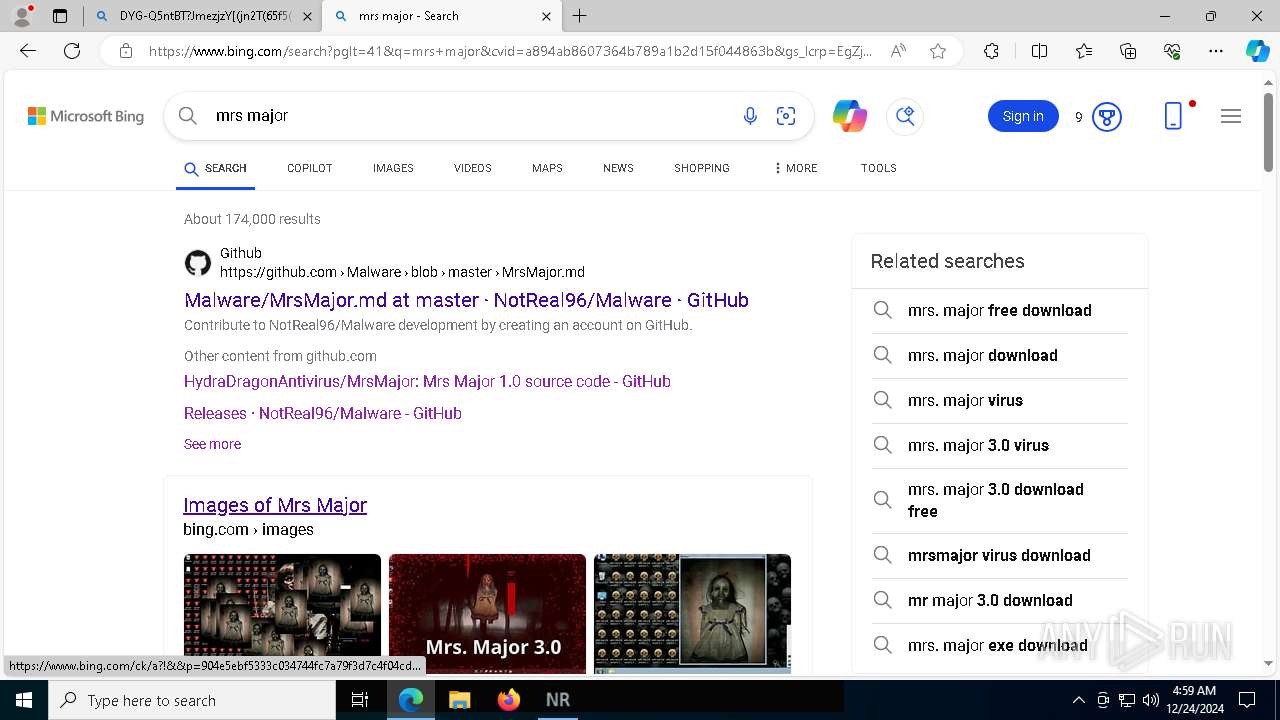Reload the page with the refresh icon

[72, 51]
